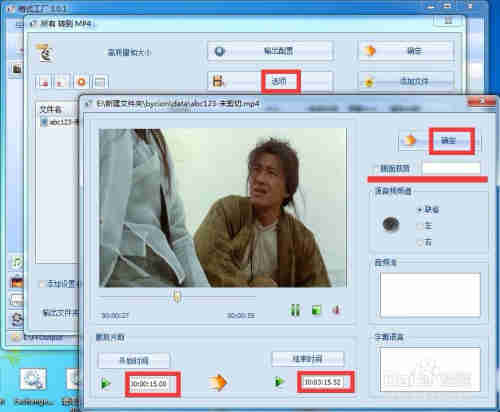Click the video preview frame

pyautogui.click(x=223, y=208)
